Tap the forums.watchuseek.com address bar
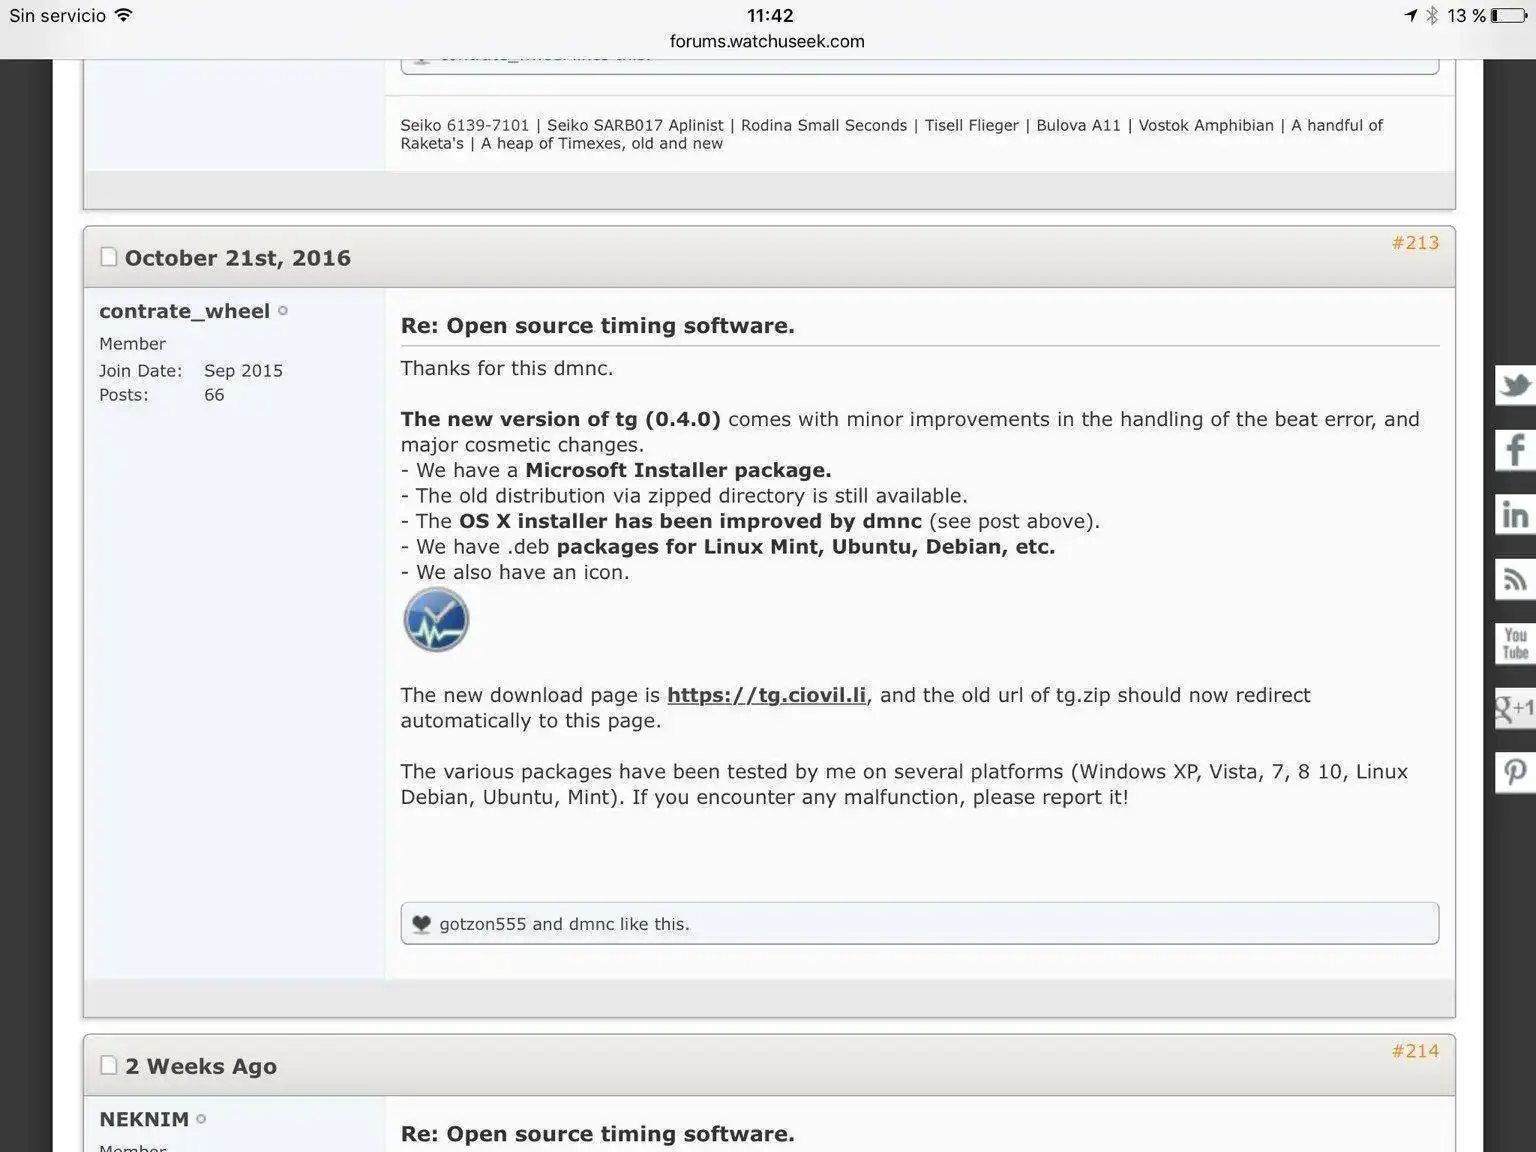The height and width of the screenshot is (1152, 1536). [767, 41]
